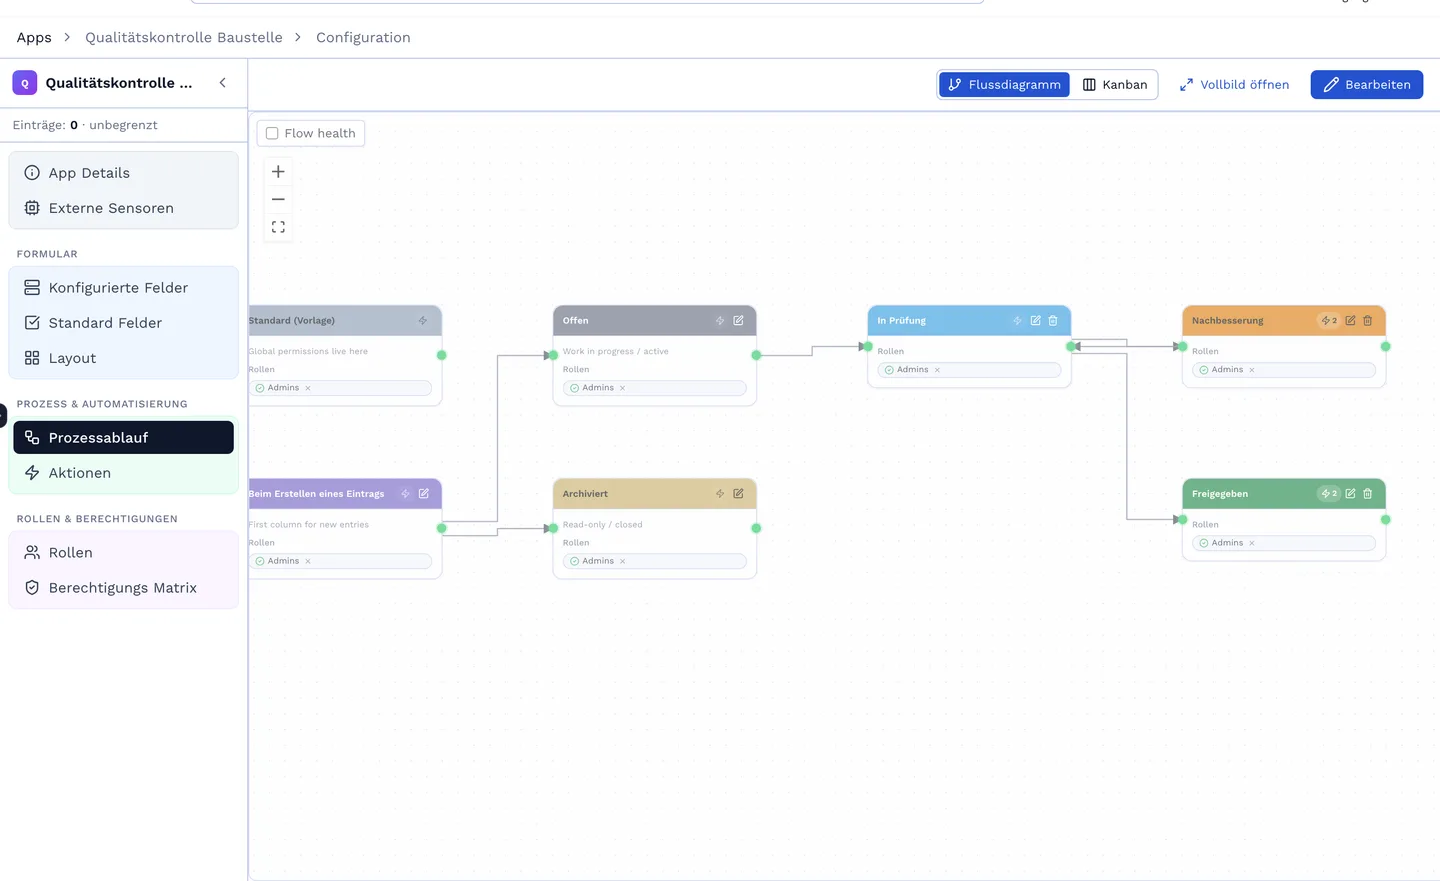
Task: Remove Admins role from Freigegeben stage
Action: (1252, 543)
